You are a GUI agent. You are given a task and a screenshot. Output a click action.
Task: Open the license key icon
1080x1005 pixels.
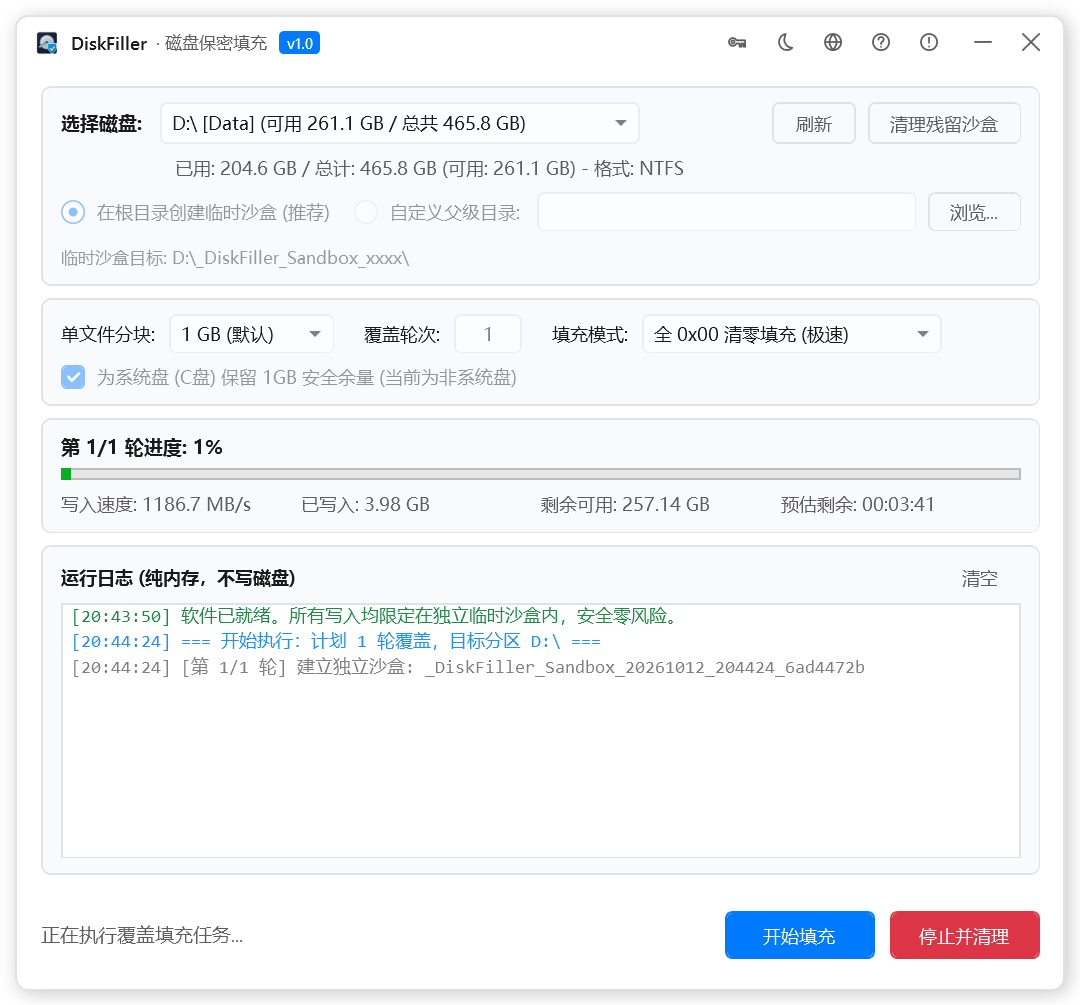(x=737, y=43)
